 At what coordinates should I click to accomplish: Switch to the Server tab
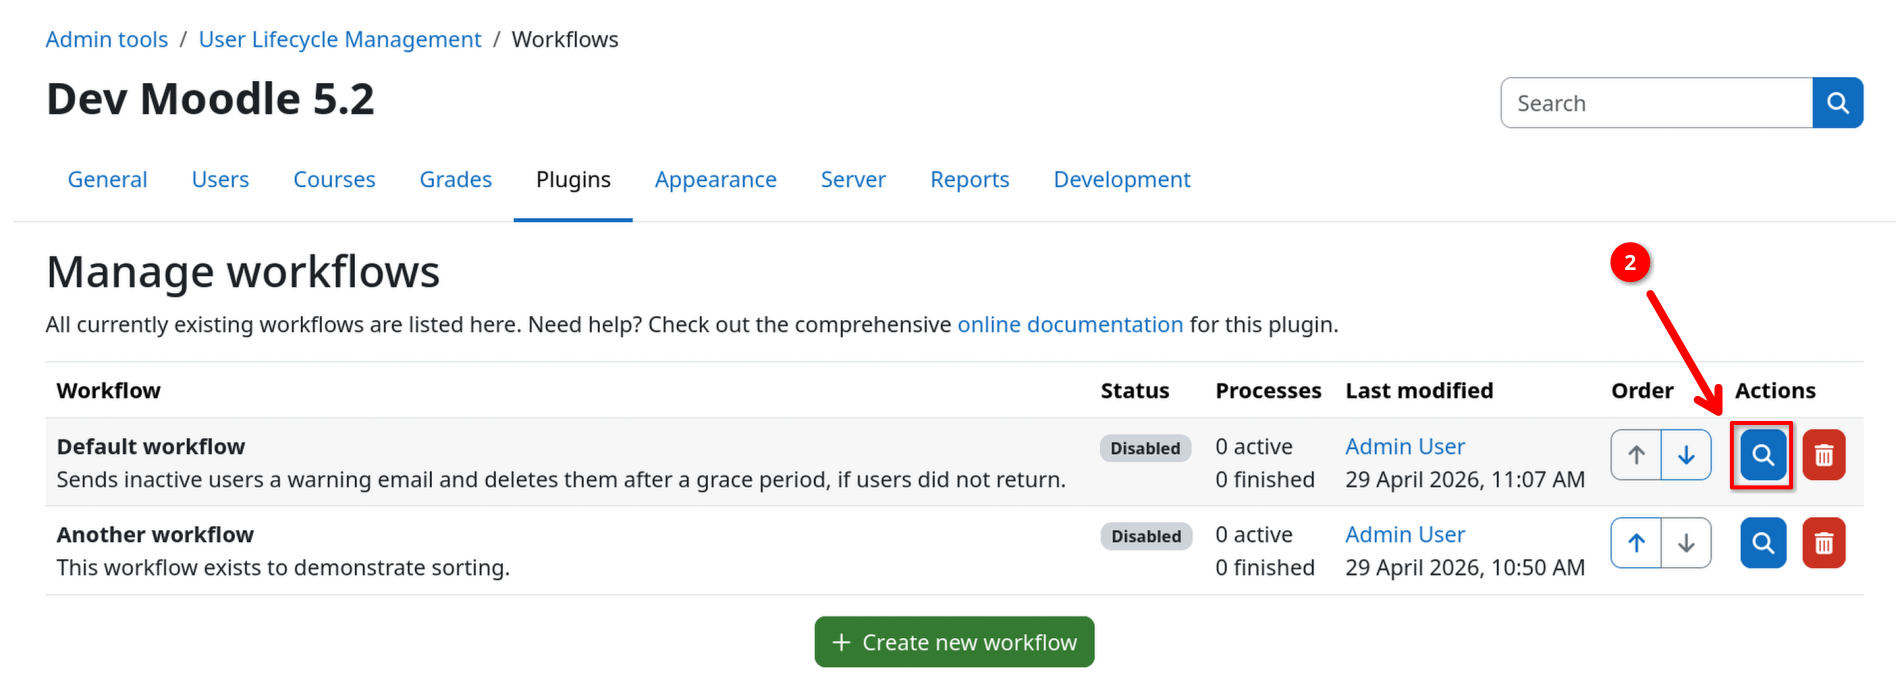tap(853, 180)
